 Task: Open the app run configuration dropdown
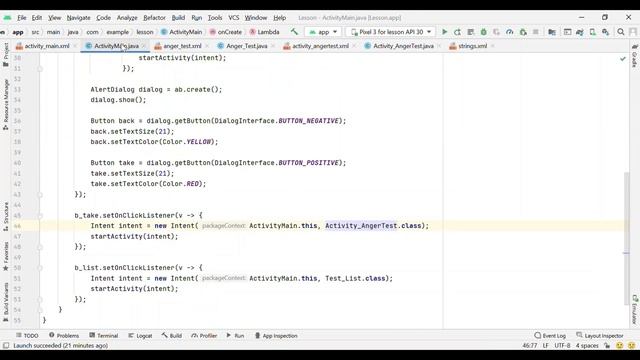click(x=323, y=32)
